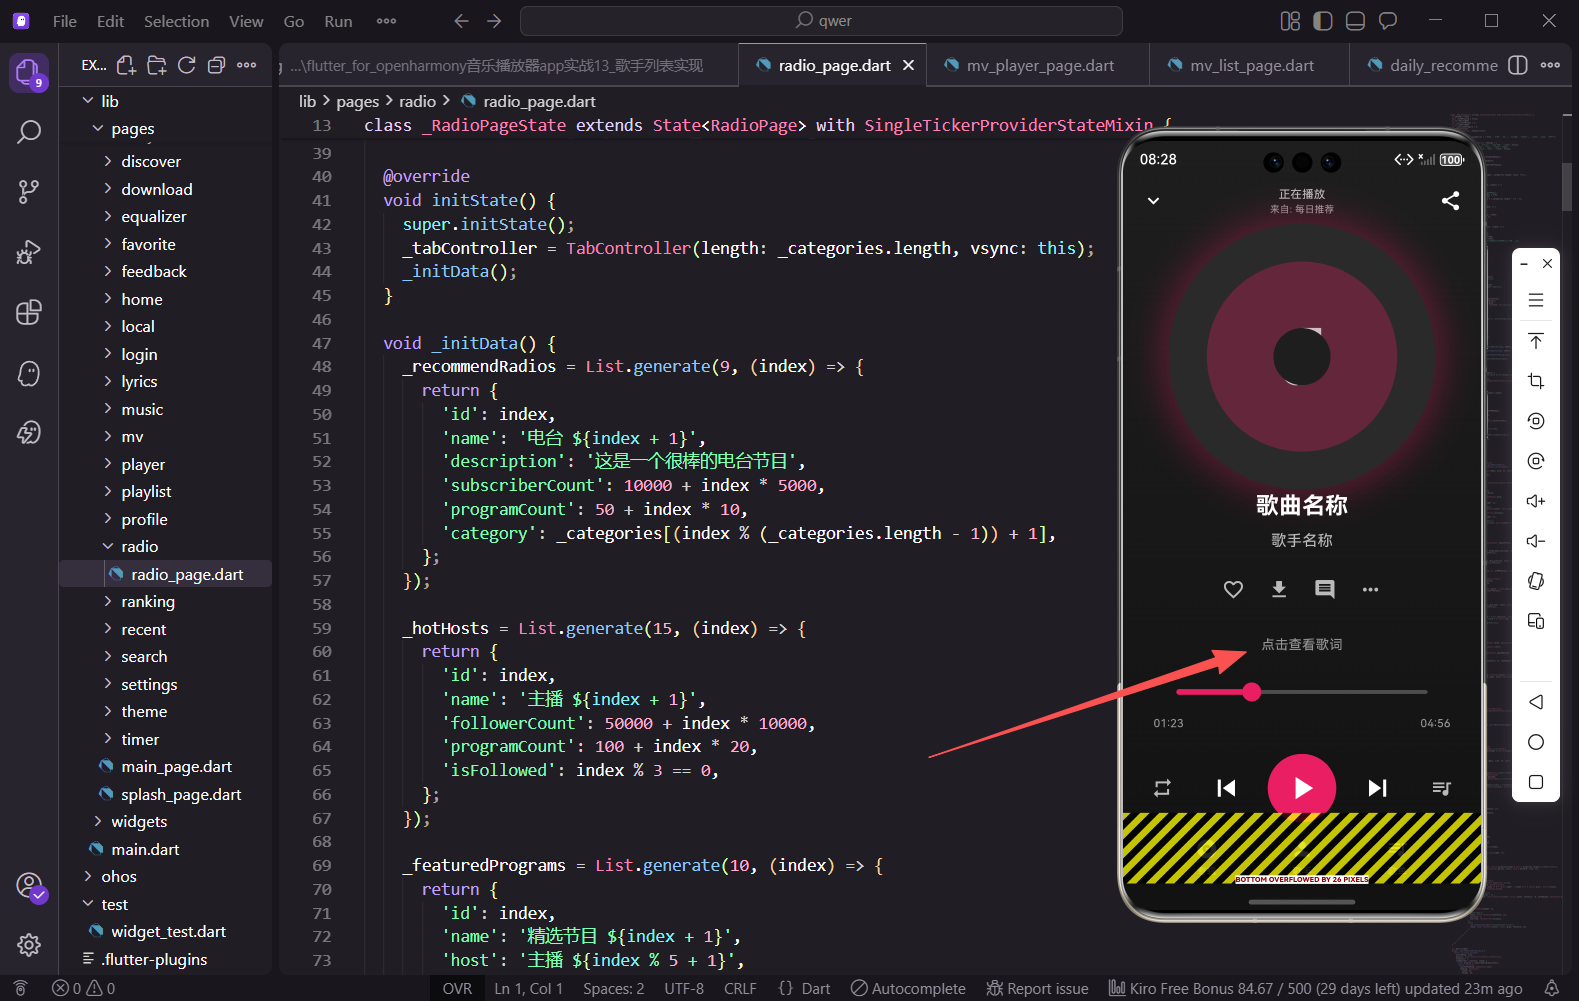Open the Manage settings gear

(29, 944)
